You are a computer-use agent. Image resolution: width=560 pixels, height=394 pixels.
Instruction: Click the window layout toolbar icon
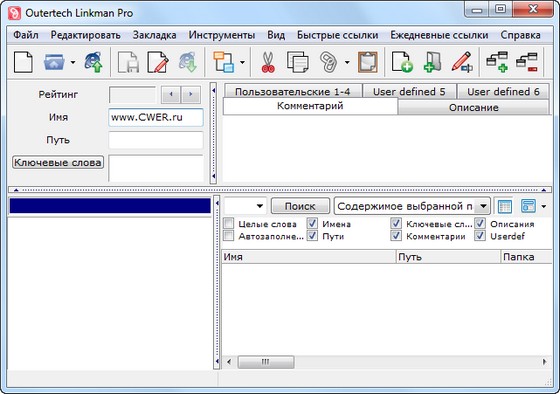224,62
